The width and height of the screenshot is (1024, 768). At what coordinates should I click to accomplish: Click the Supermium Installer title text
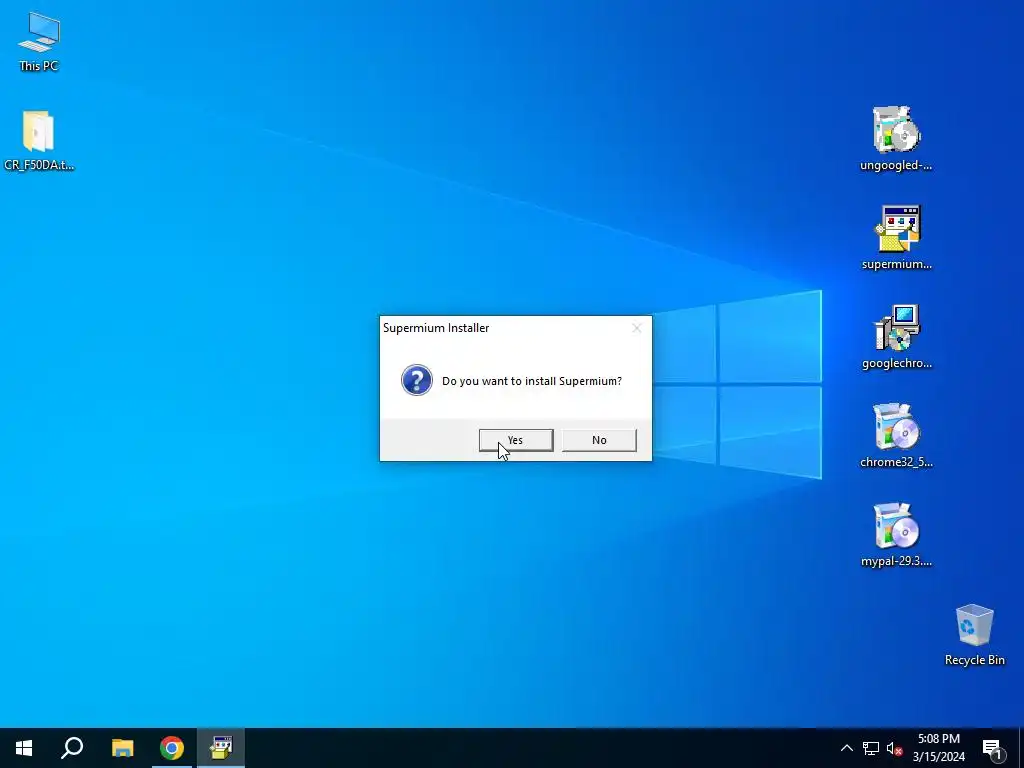tap(436, 328)
